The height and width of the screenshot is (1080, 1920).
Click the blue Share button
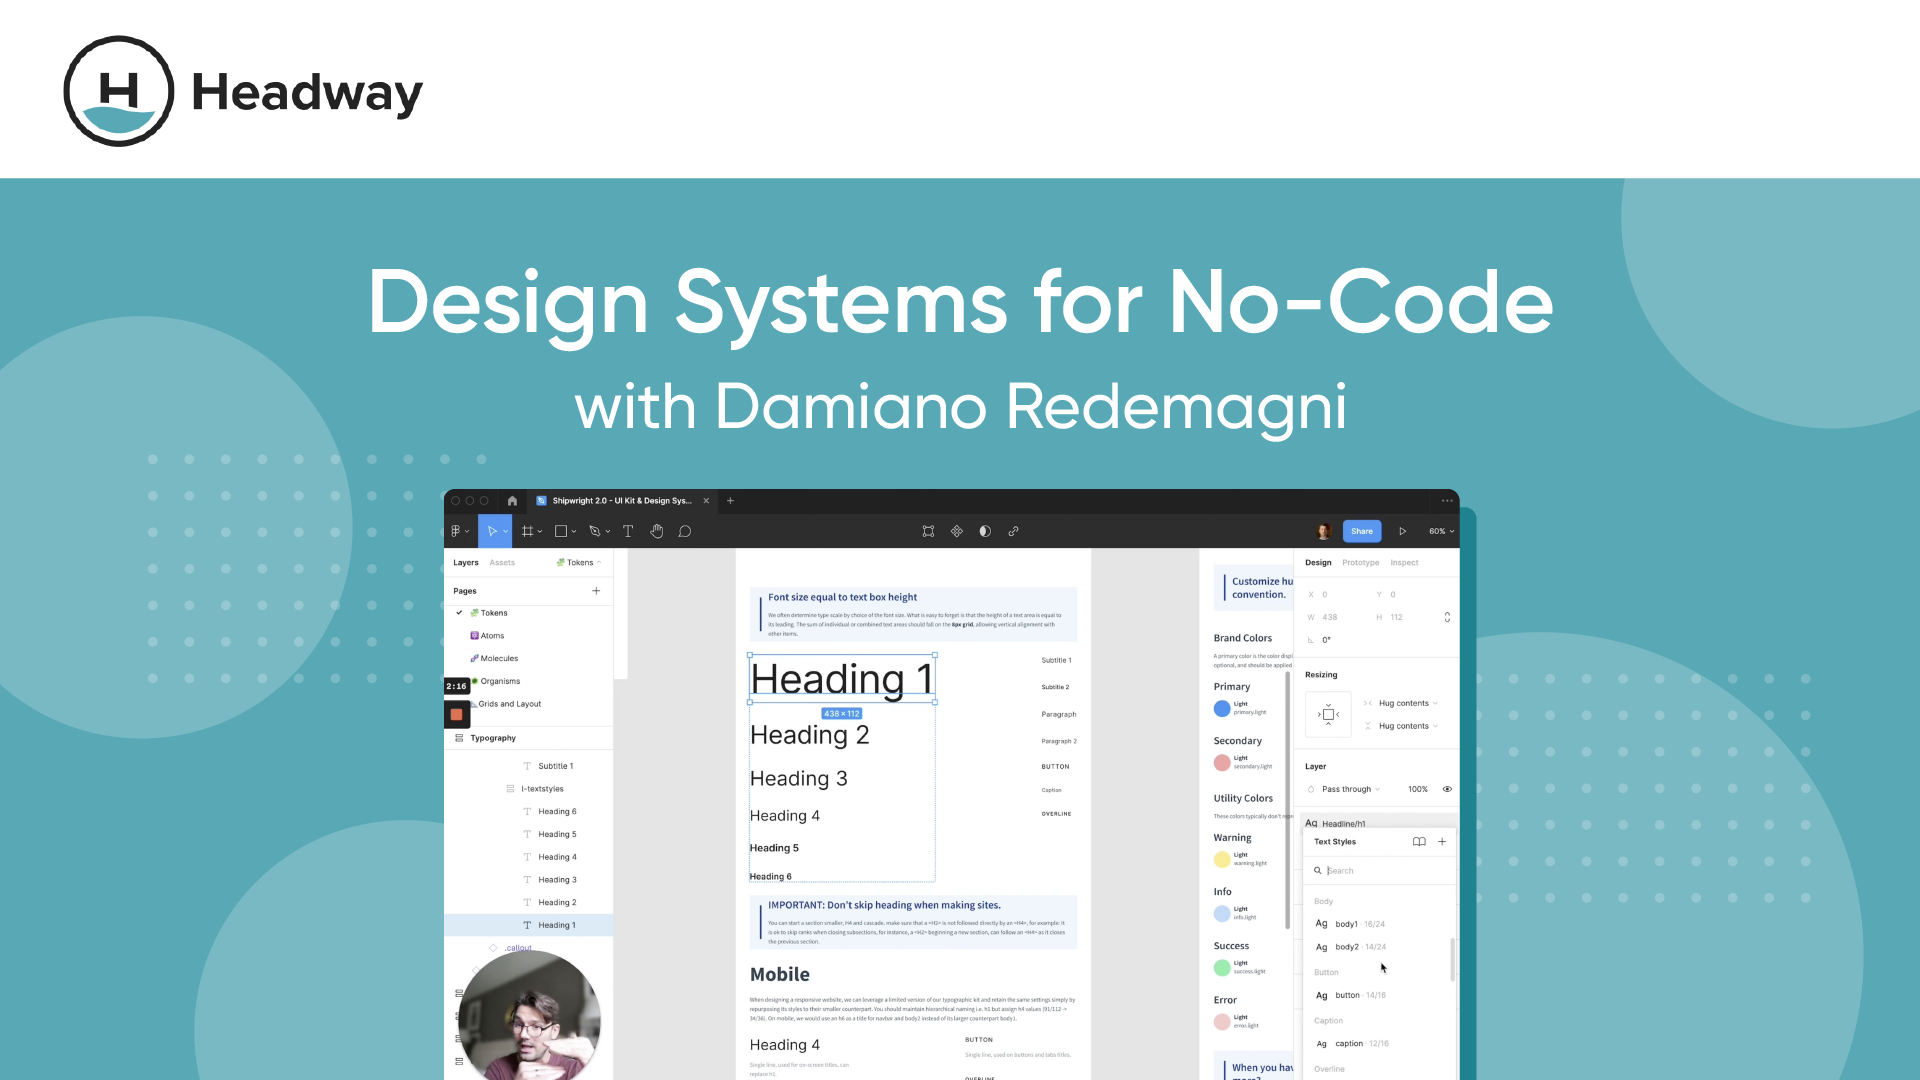coord(1362,531)
